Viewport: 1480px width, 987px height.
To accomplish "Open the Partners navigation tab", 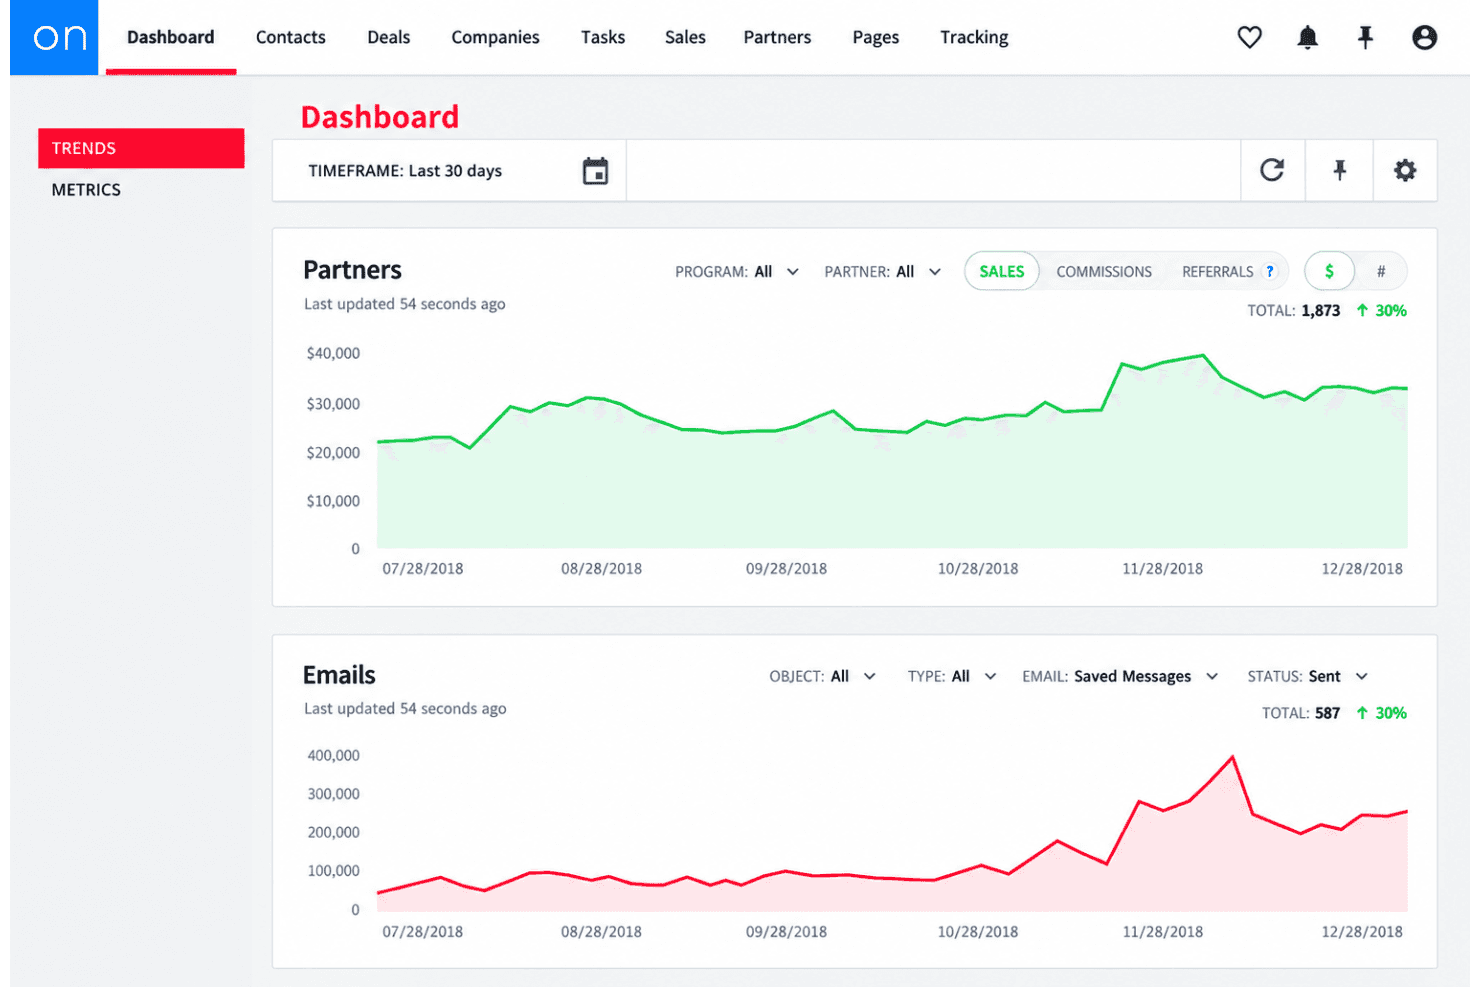I will (x=777, y=37).
